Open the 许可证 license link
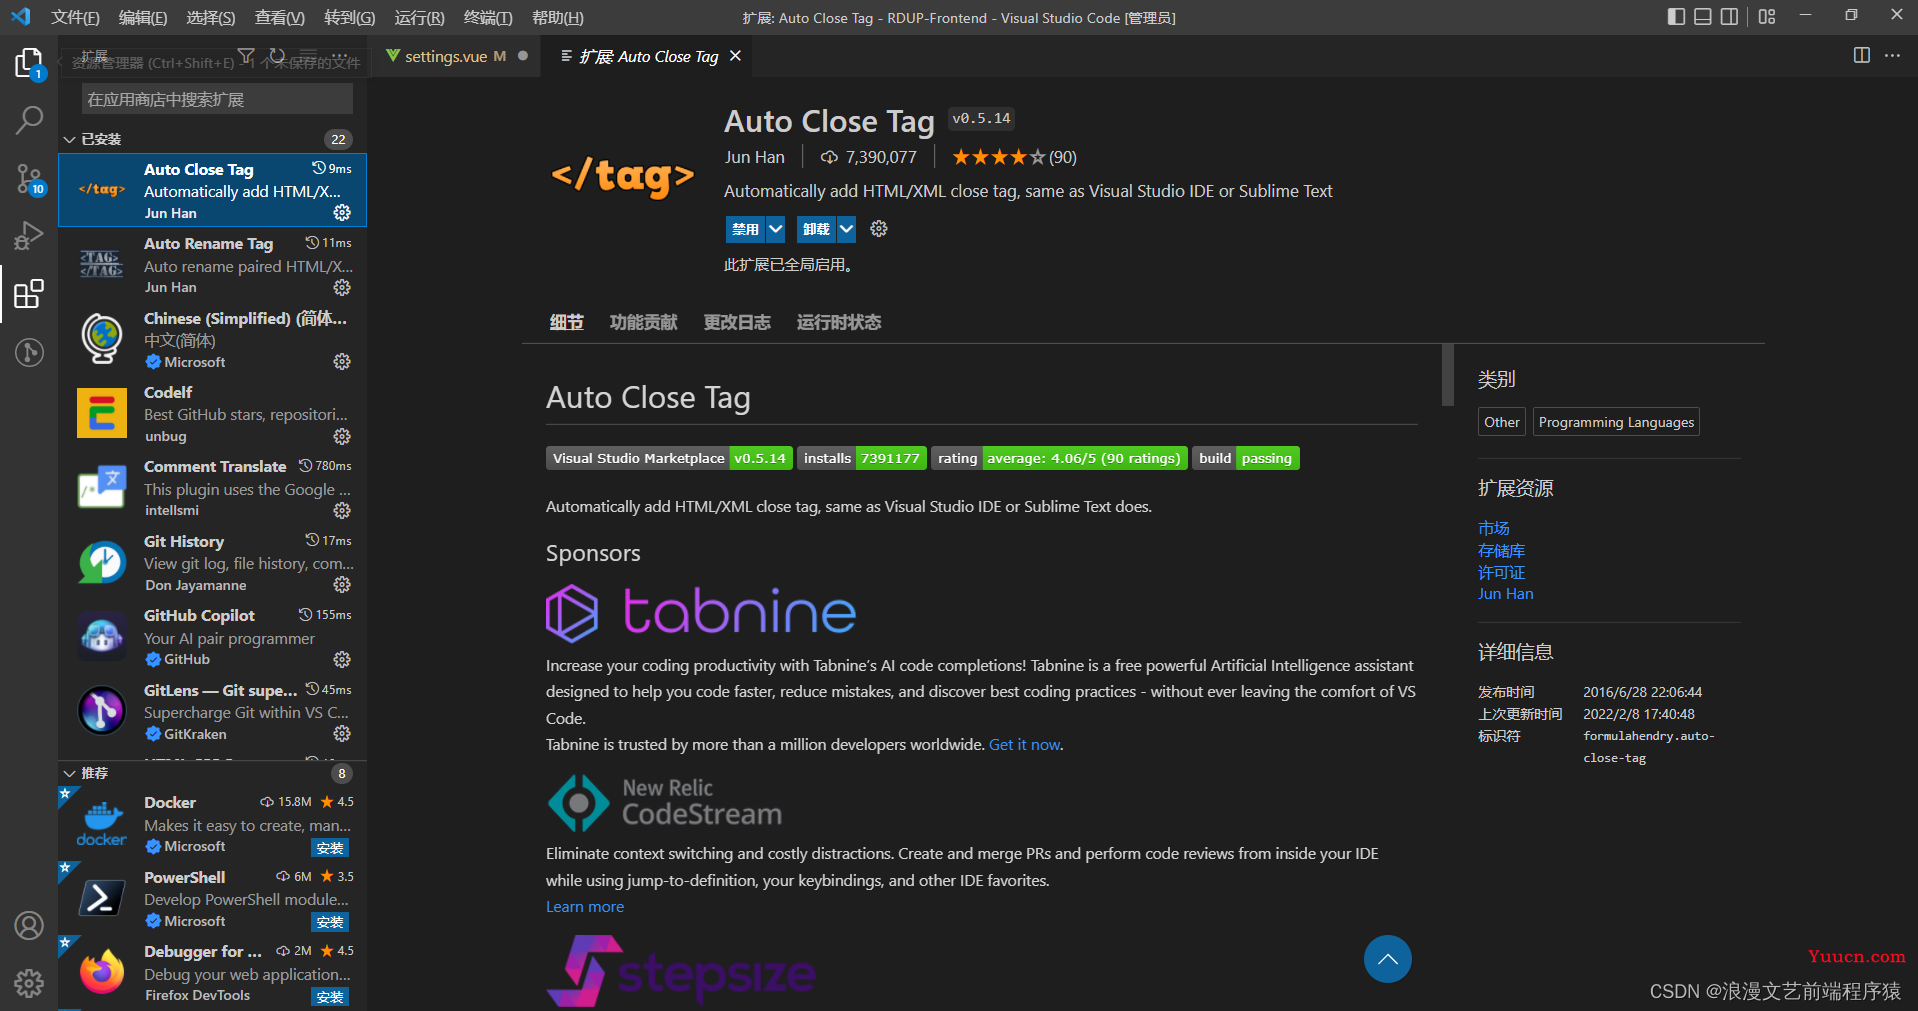1918x1011 pixels. tap(1502, 573)
